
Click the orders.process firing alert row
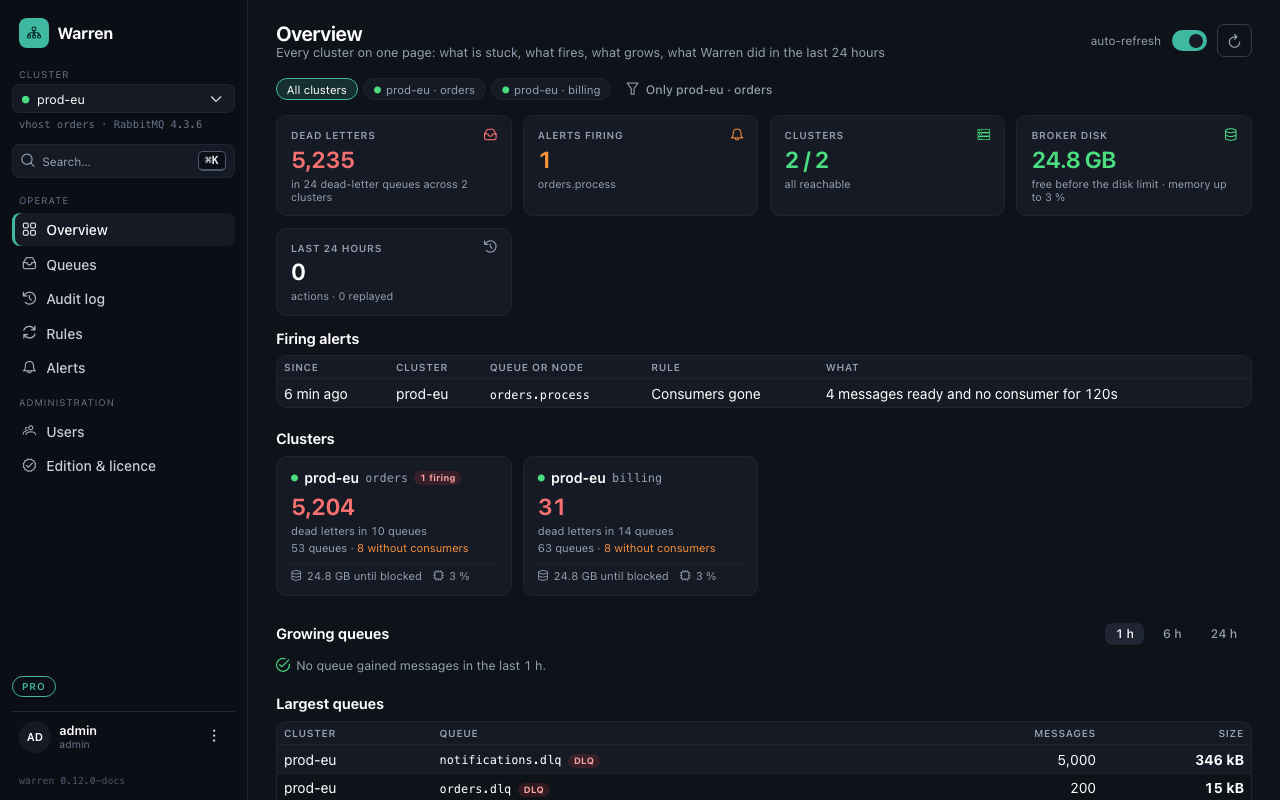(764, 394)
